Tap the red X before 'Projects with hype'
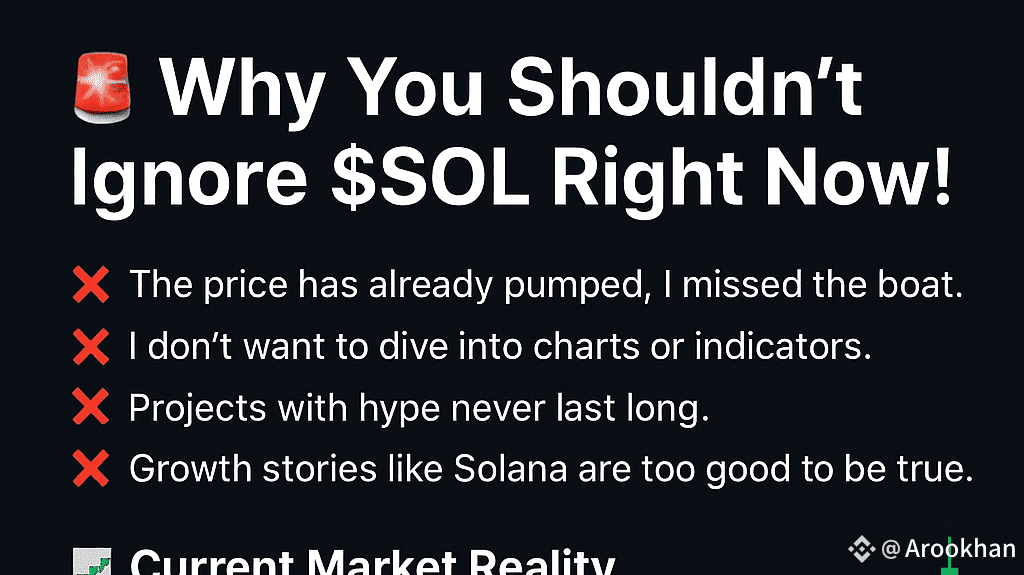Screen dimensions: 1024x575 click(x=91, y=406)
